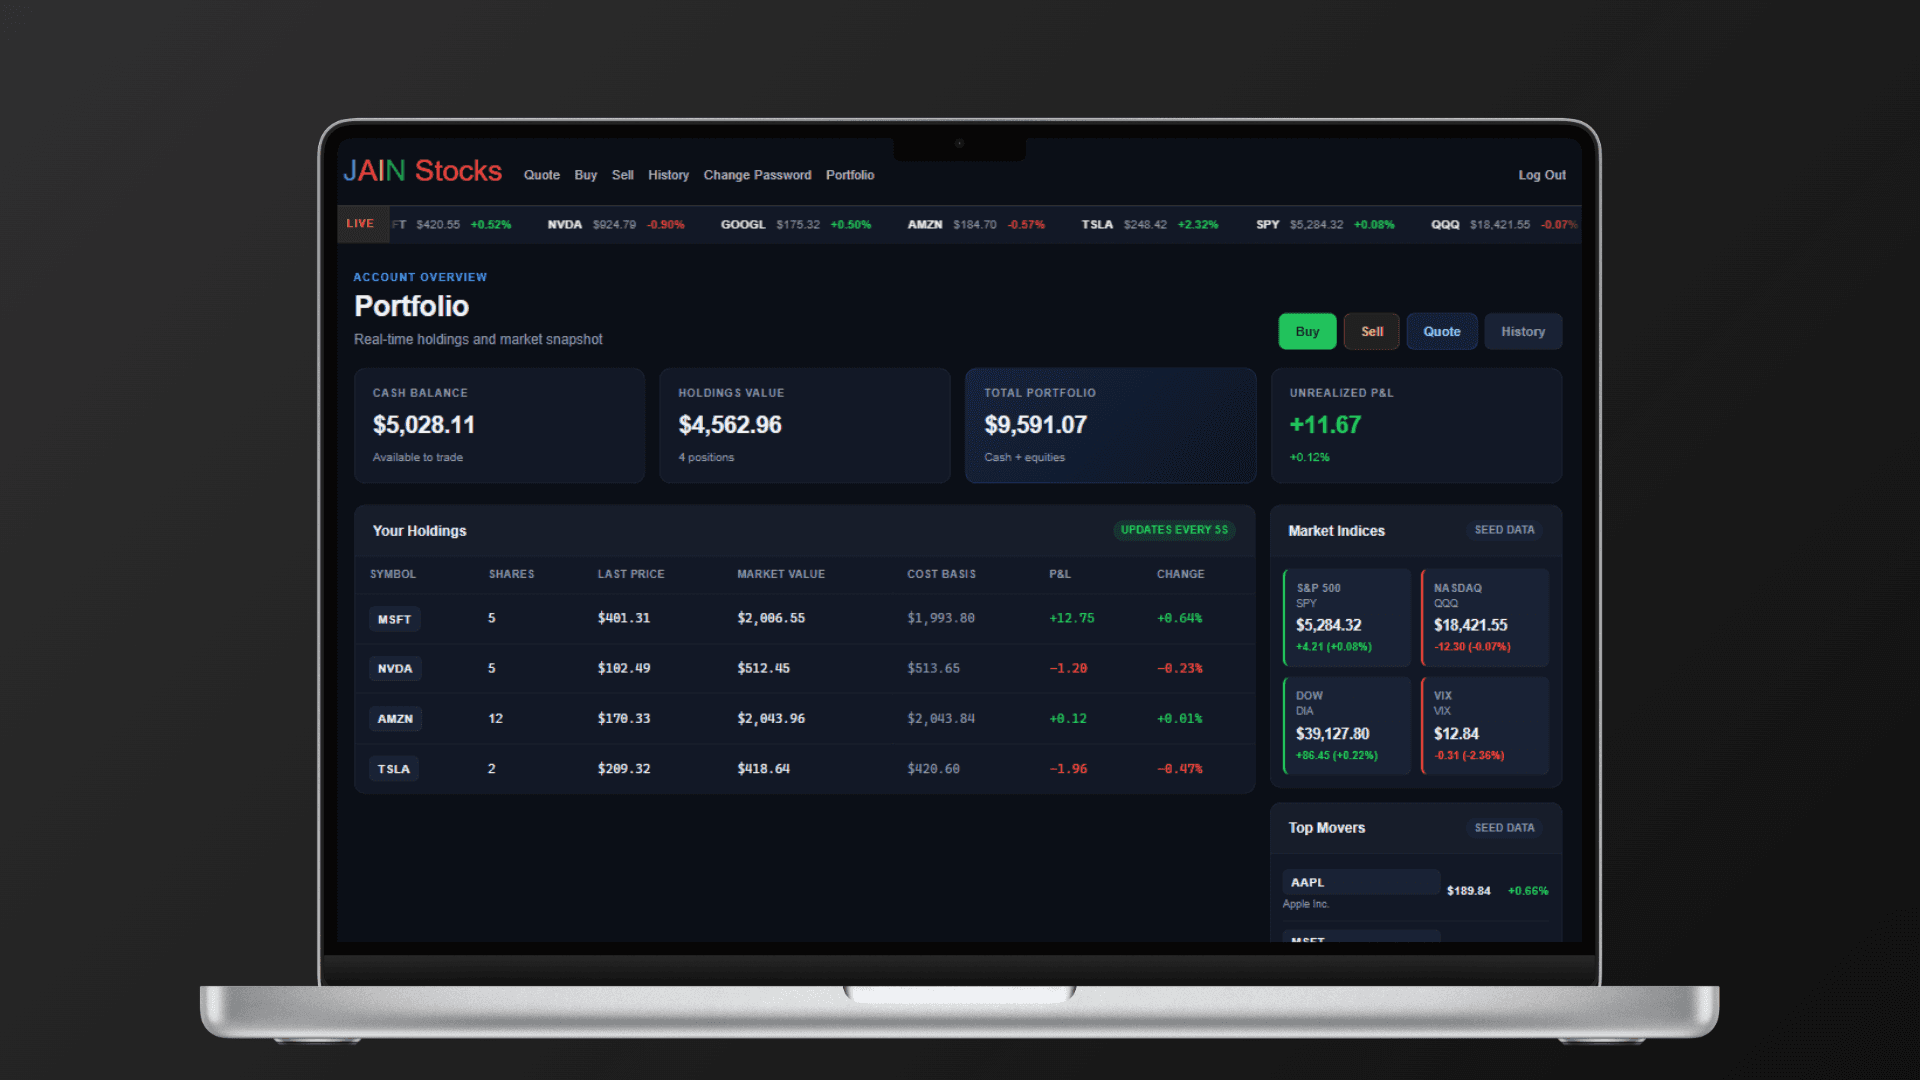
Task: Open Sell in the top navigation
Action: pyautogui.click(x=623, y=175)
